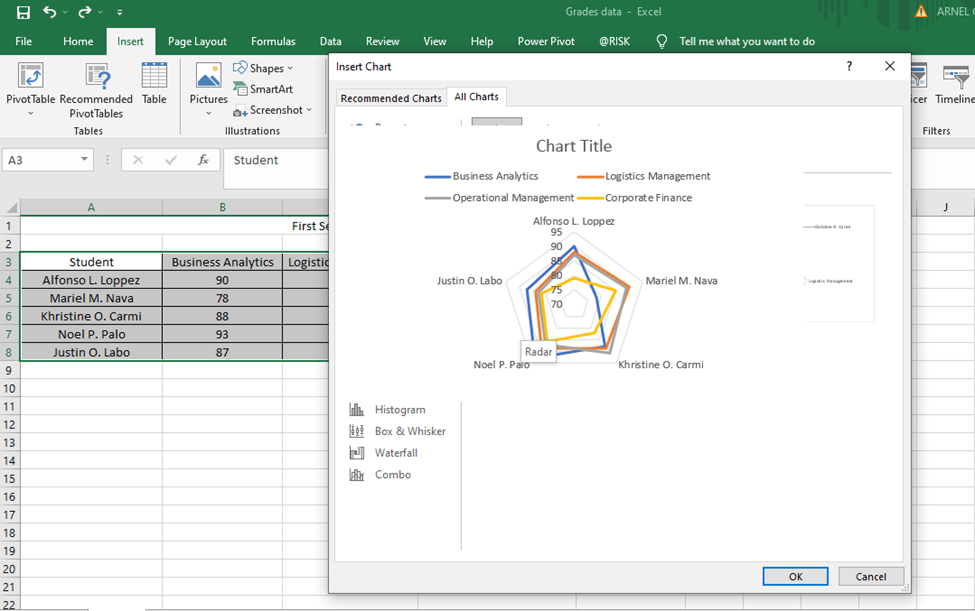
Task: Click the Operational Management legend entry
Action: 499,198
